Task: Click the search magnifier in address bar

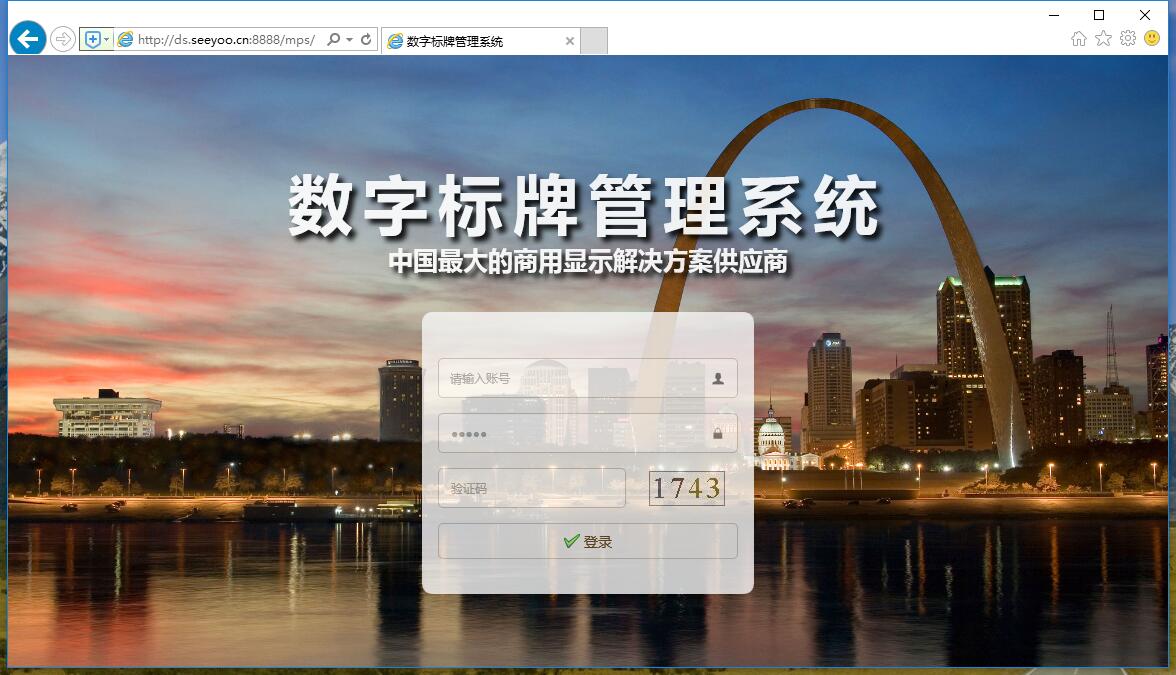Action: tap(334, 40)
